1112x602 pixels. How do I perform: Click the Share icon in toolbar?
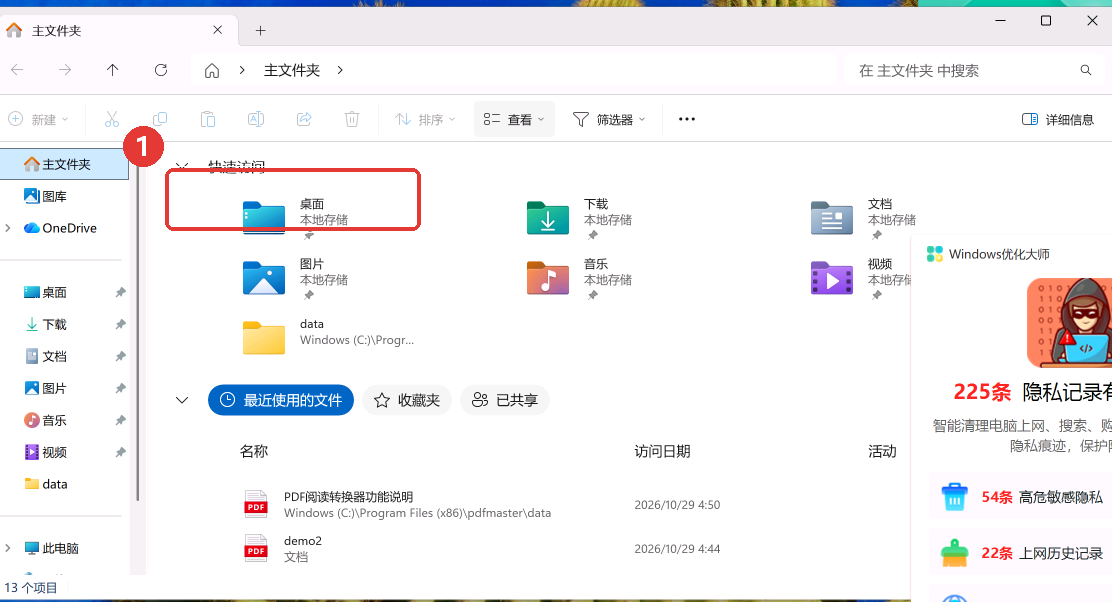tap(304, 119)
